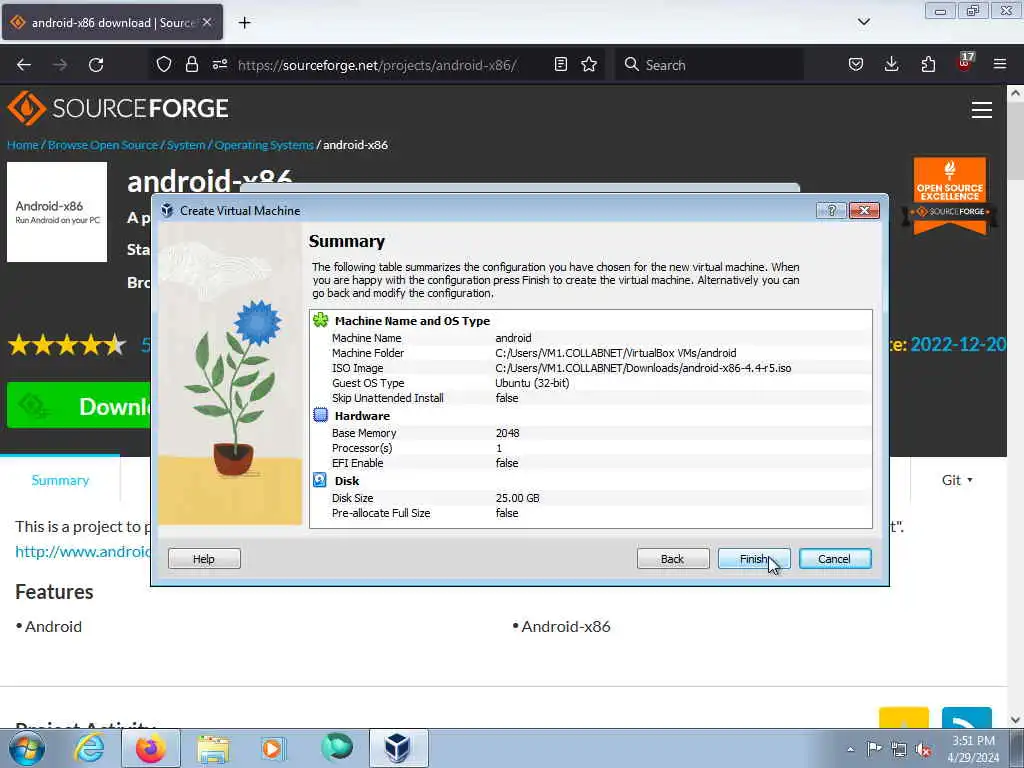The height and width of the screenshot is (768, 1024).
Task: Switch to VirtualBox in the taskbar
Action: (x=398, y=748)
